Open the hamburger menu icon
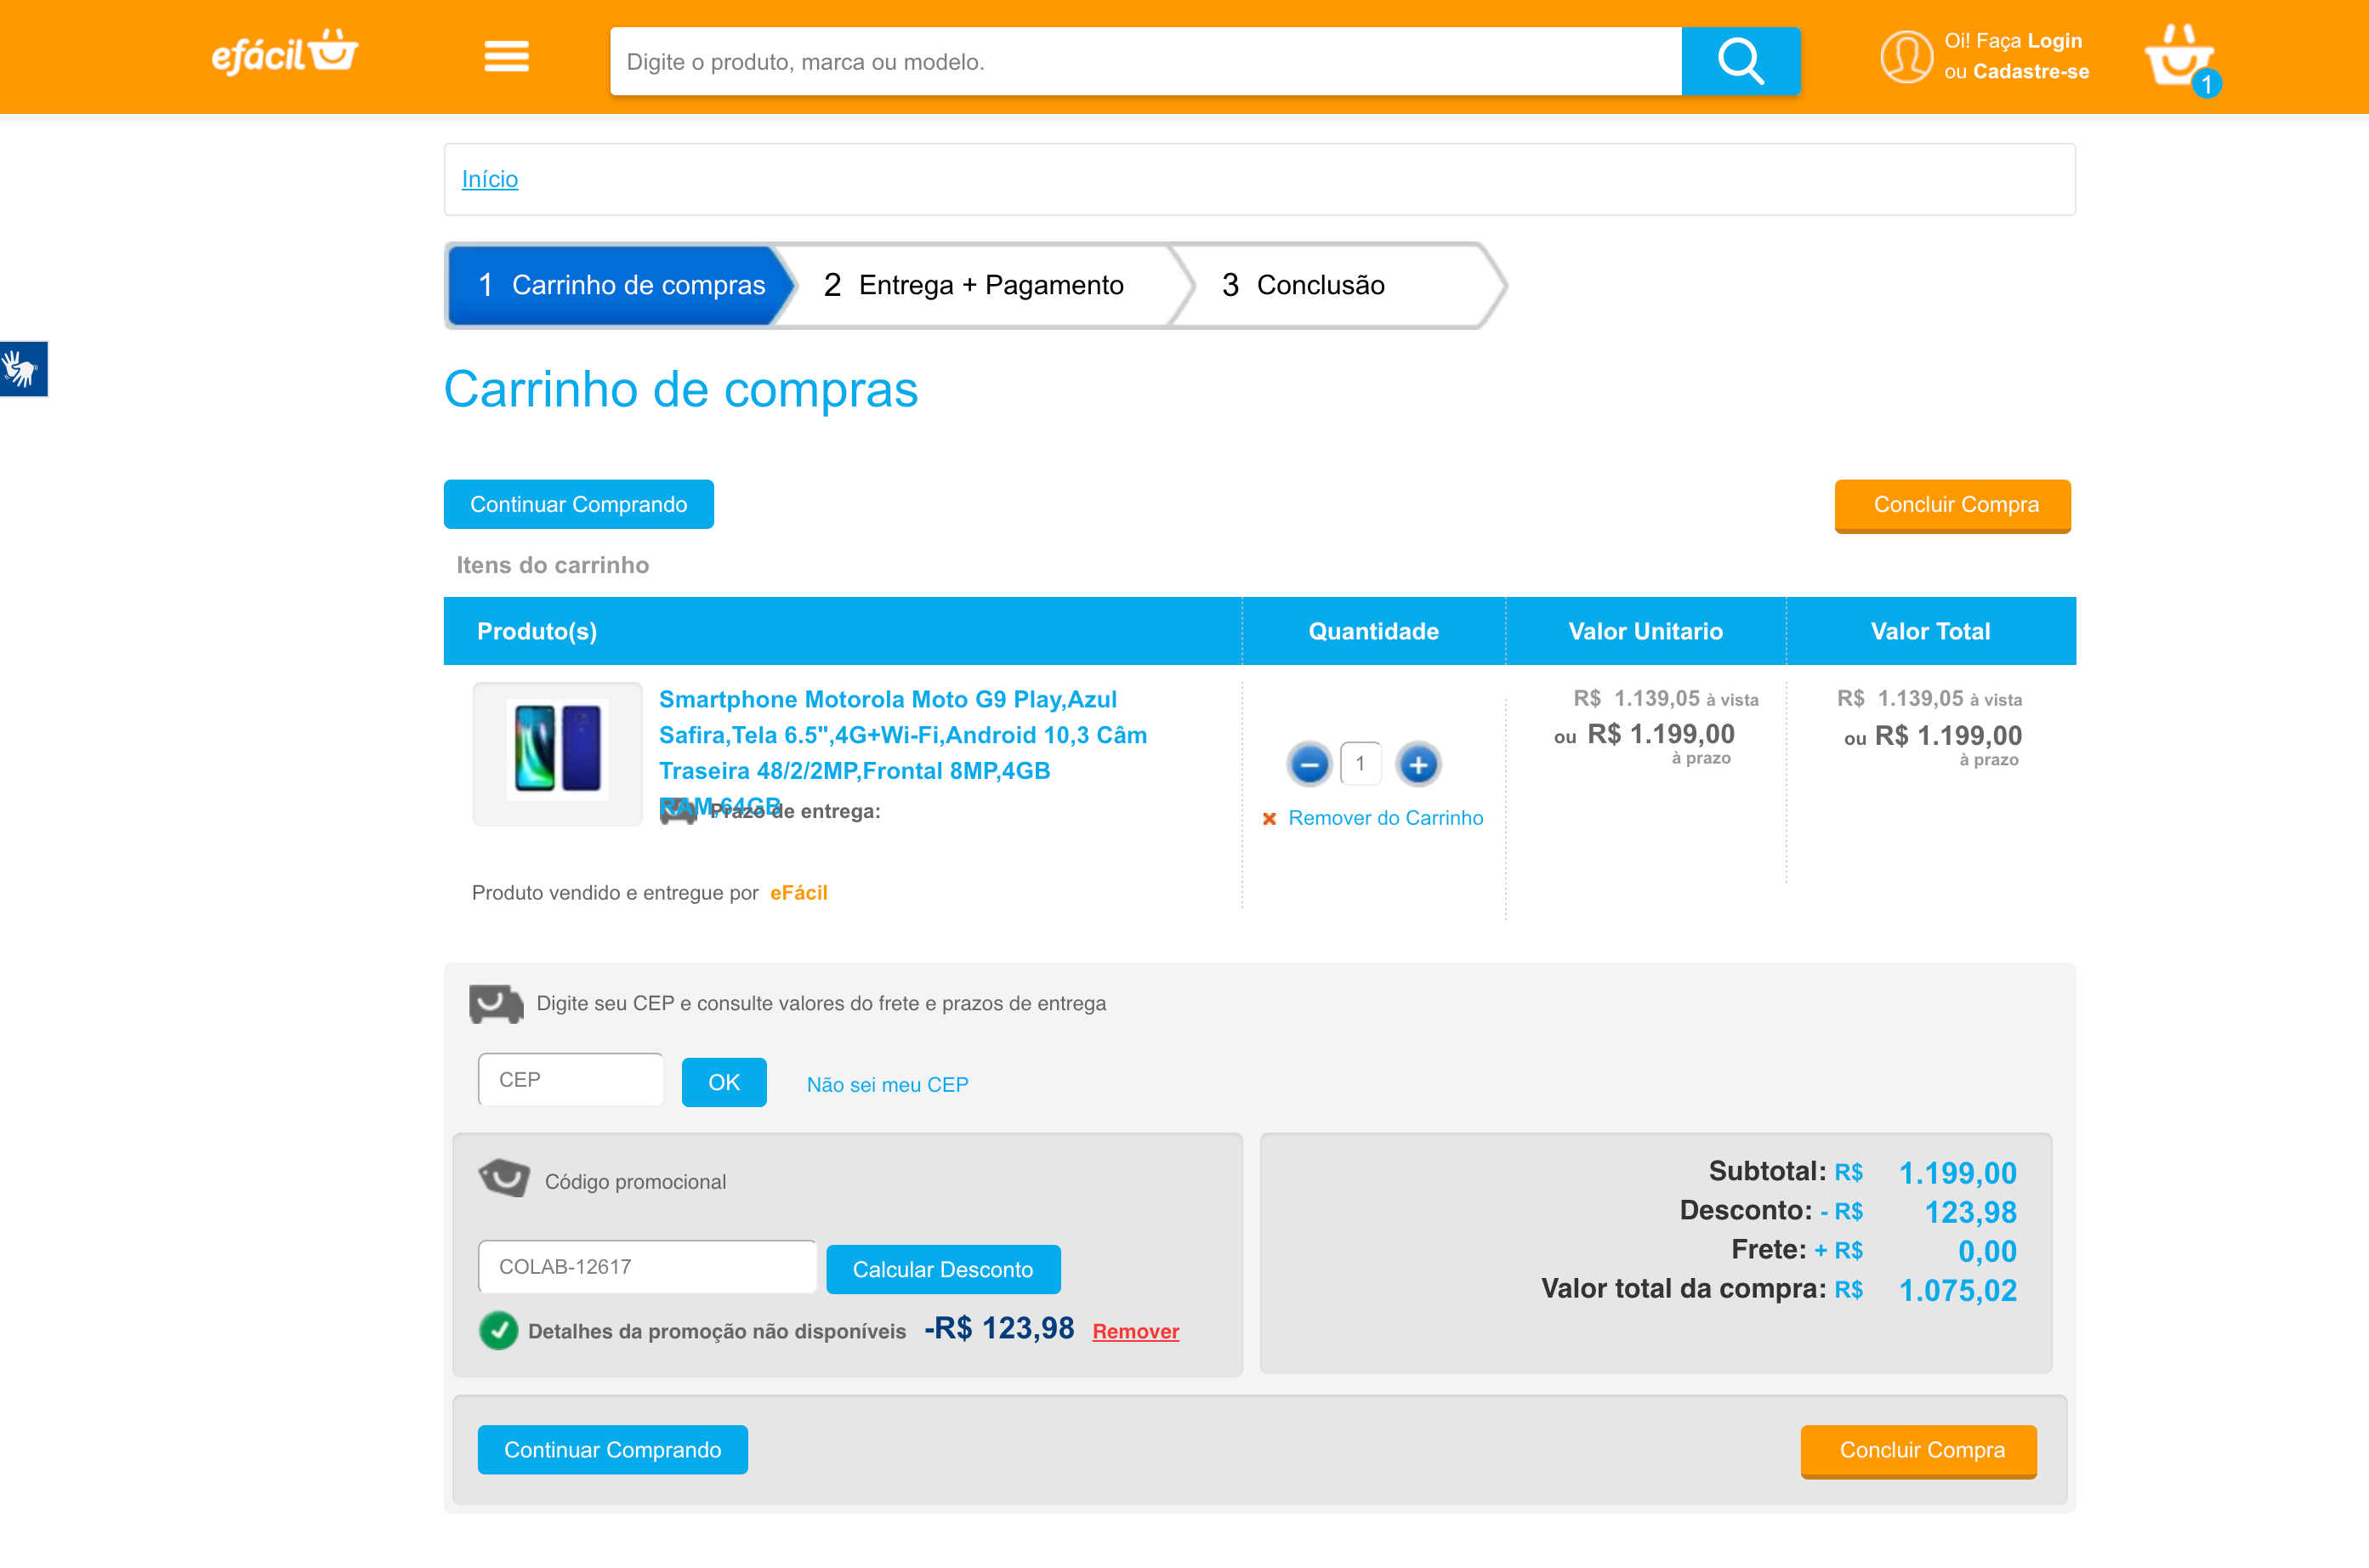This screenshot has width=2369, height=1568. click(x=506, y=57)
